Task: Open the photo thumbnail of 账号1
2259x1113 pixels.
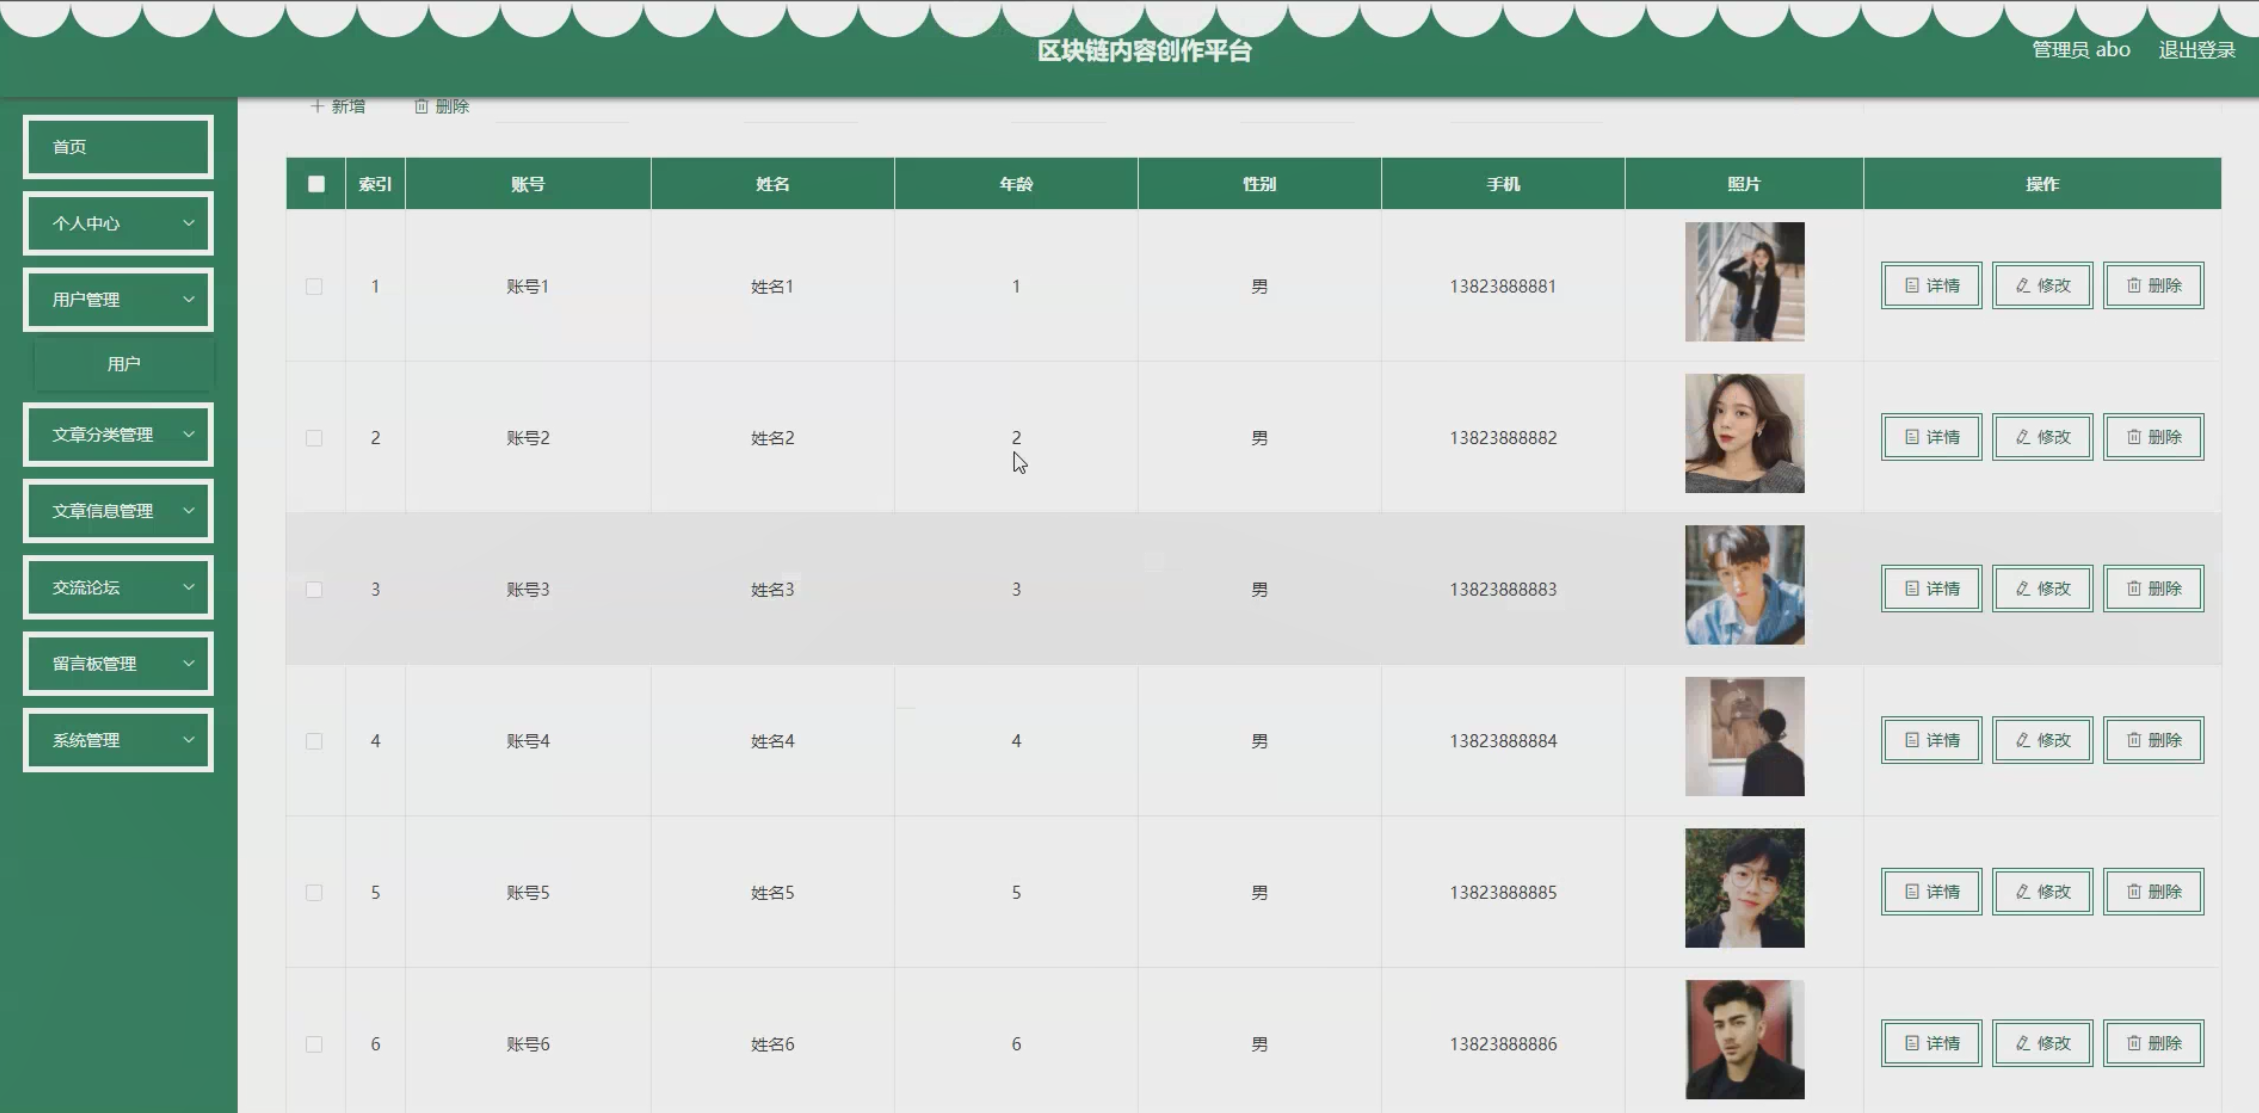Action: [1744, 282]
